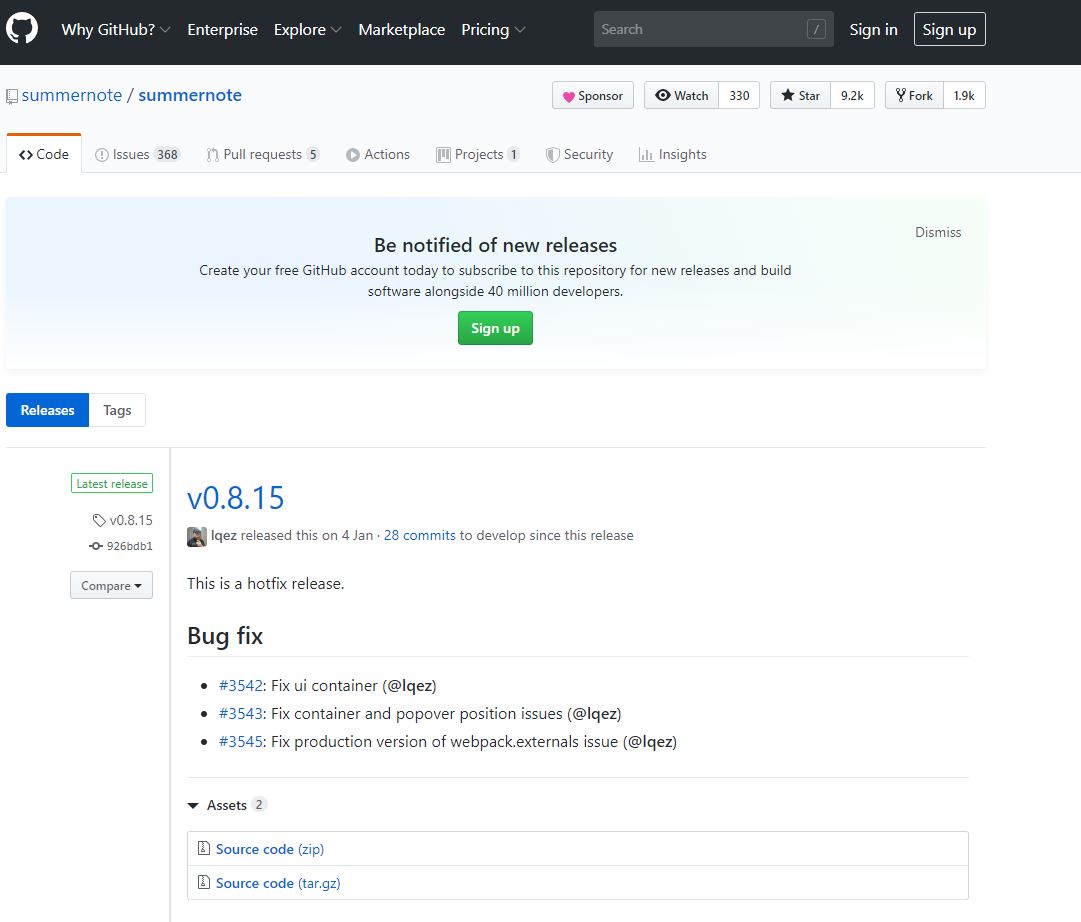View the 9.2k stargazers count
Viewport: 1081px width, 922px height.
852,95
